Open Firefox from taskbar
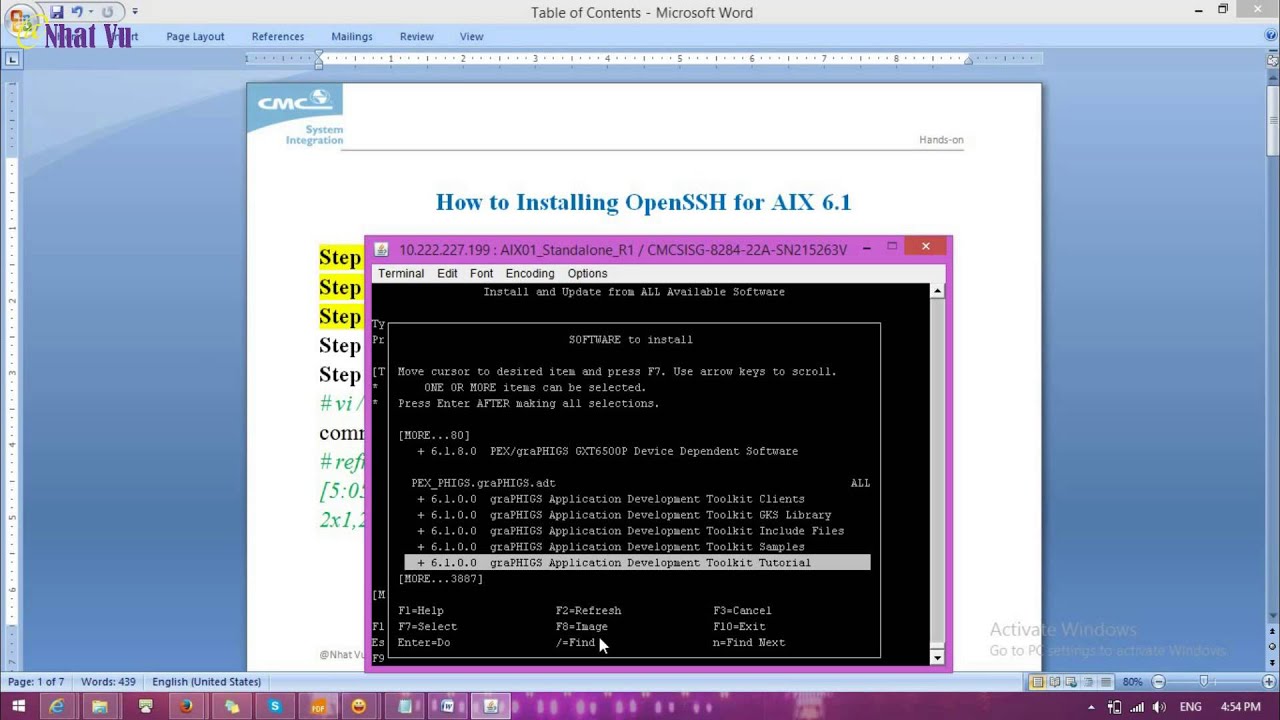 point(186,707)
